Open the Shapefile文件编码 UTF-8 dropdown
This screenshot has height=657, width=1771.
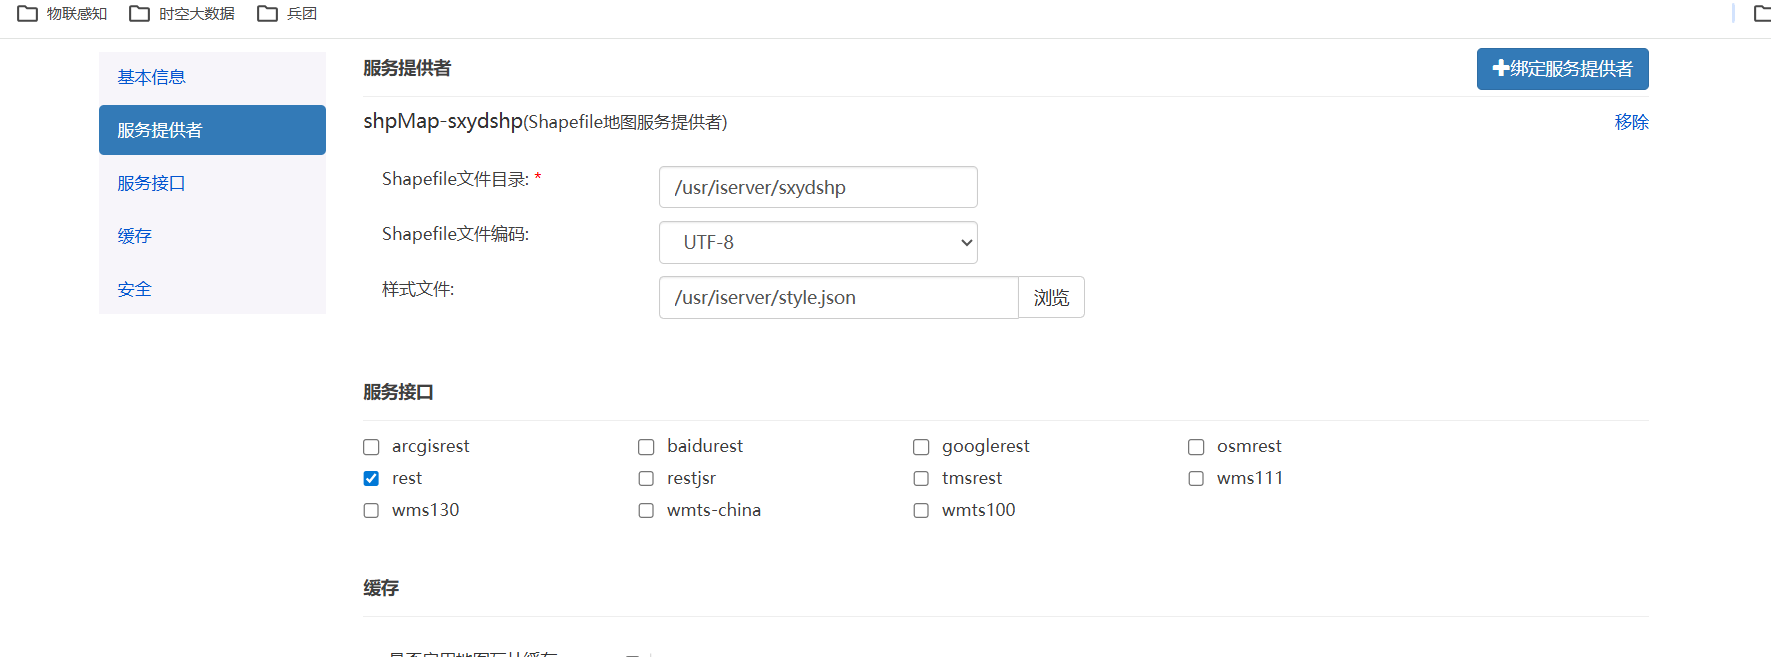tap(818, 243)
